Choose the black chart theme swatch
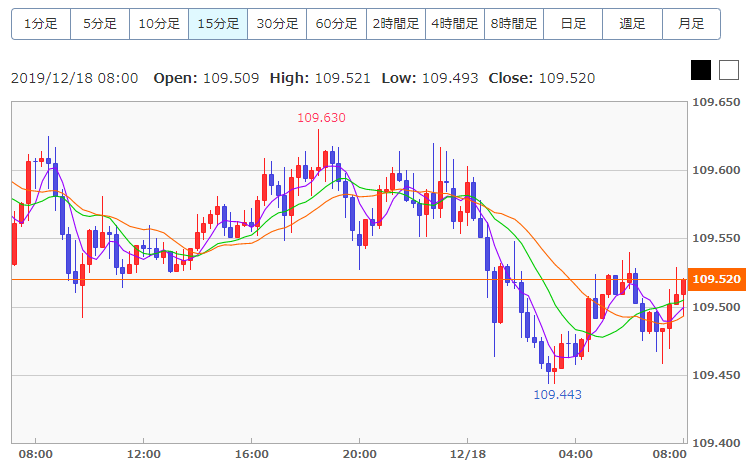Screen dimensions: 756x466 pyautogui.click(x=701, y=70)
